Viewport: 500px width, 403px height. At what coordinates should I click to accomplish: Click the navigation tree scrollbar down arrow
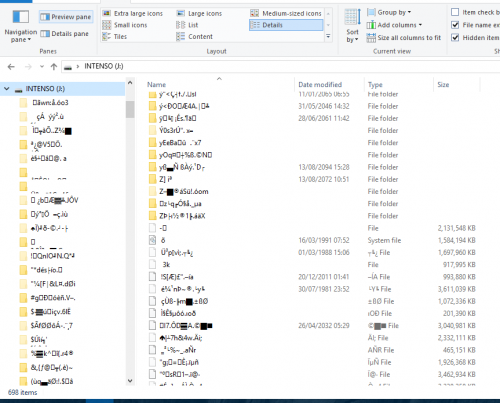[130, 380]
